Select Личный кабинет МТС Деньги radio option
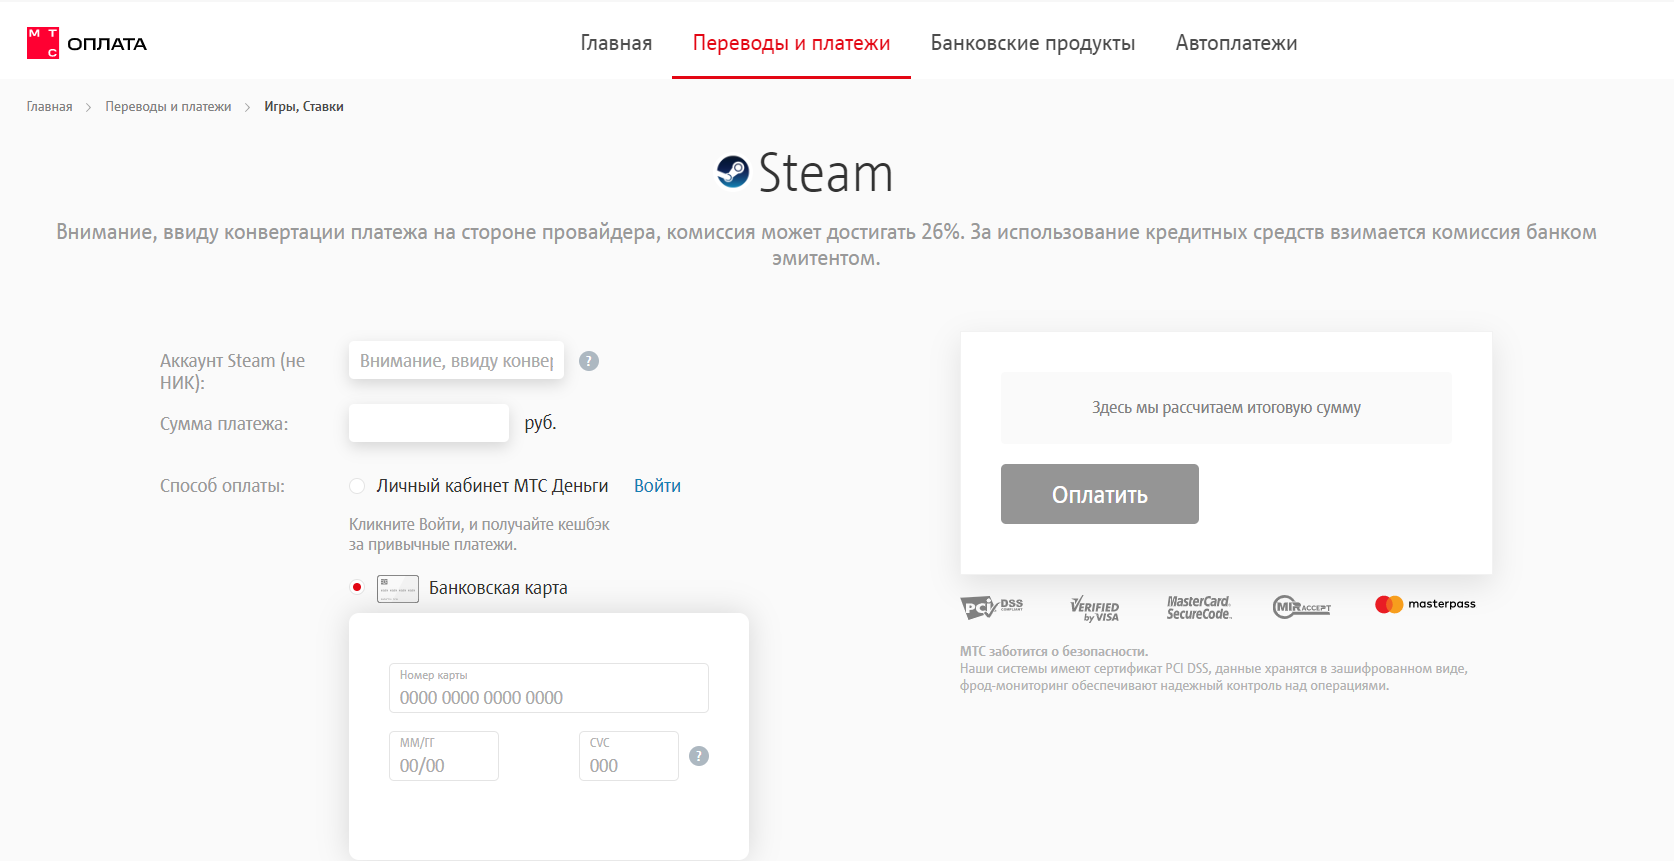1674x861 pixels. click(357, 486)
